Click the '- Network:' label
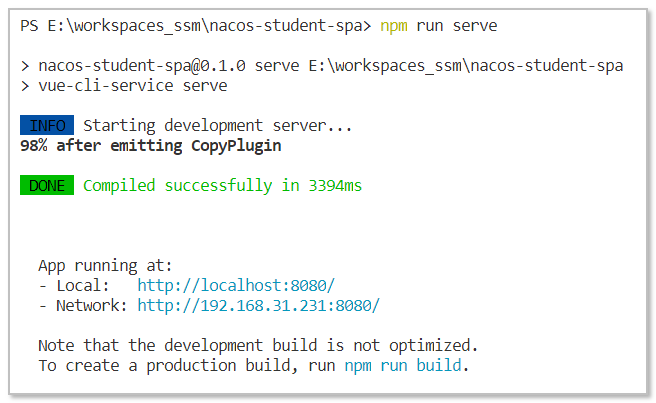This screenshot has height=403, width=656. click(82, 306)
